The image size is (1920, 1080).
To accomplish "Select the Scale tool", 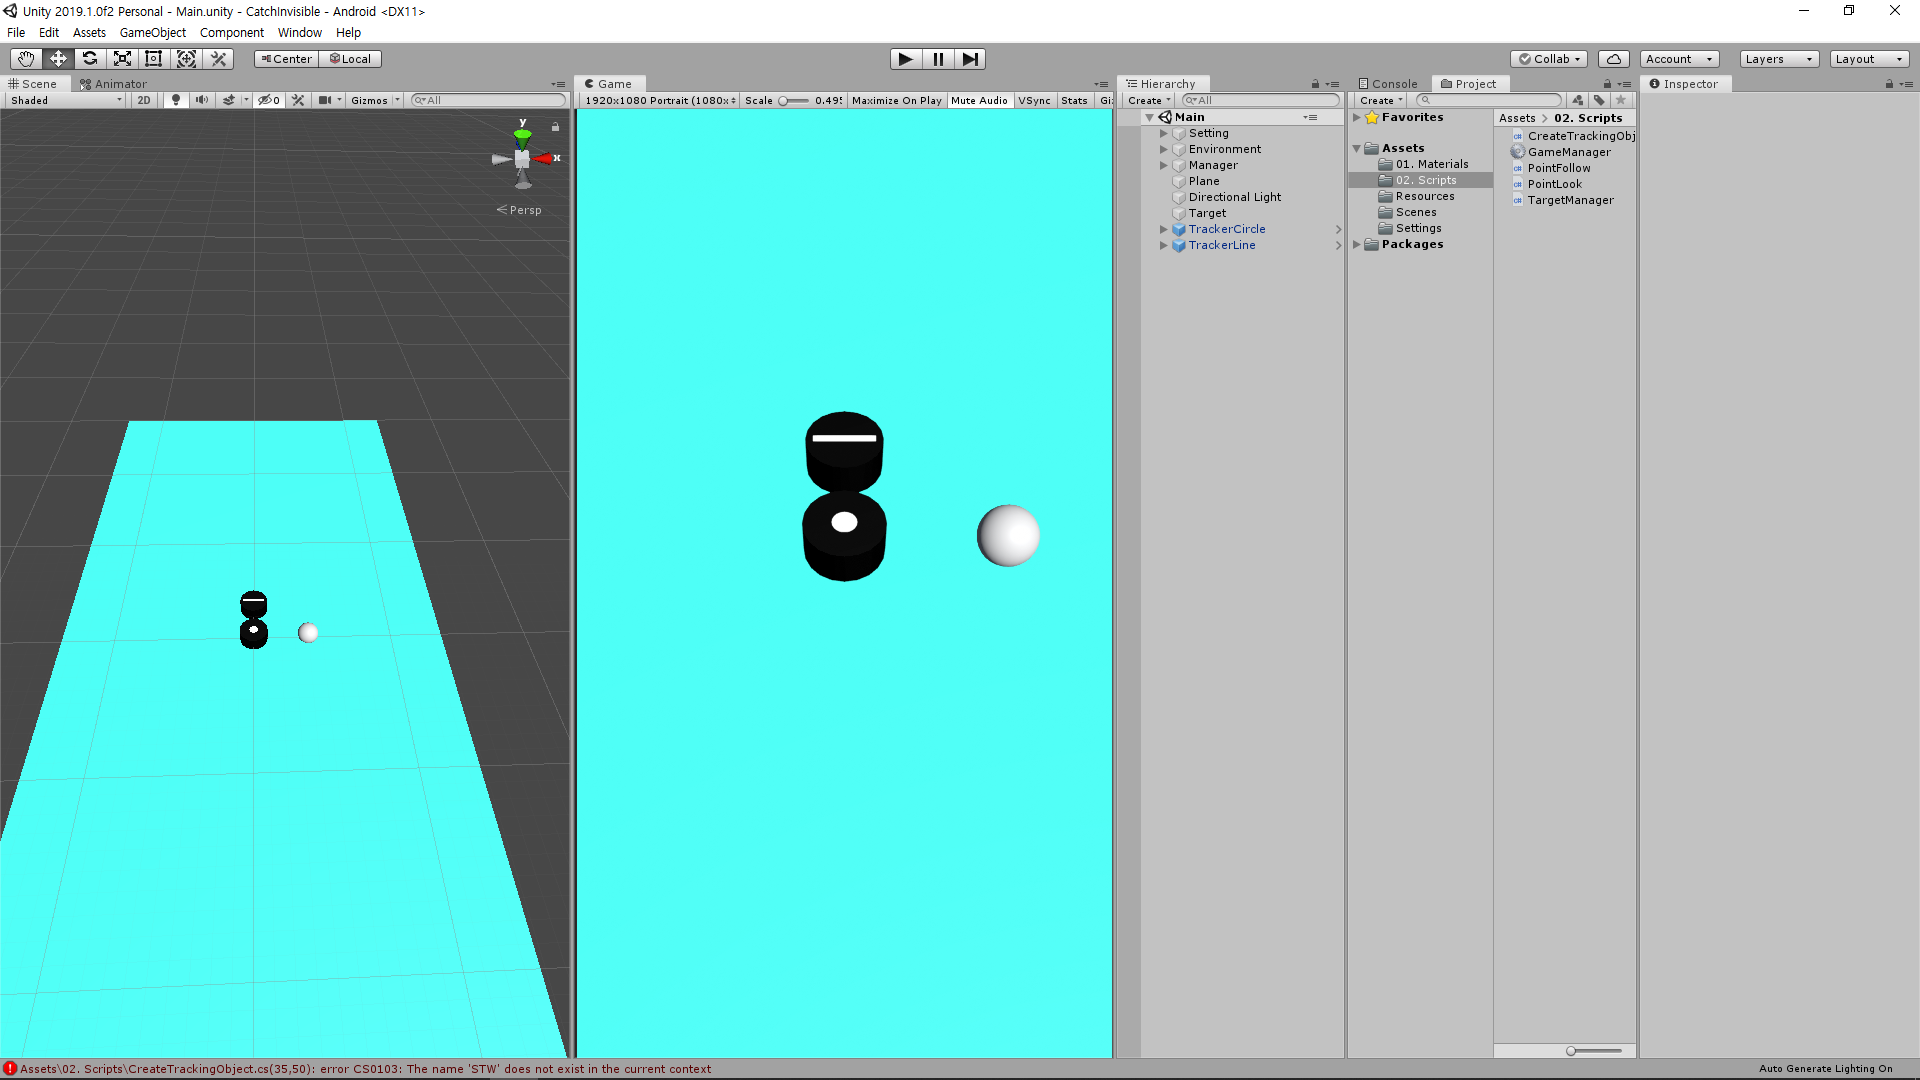I will point(122,59).
